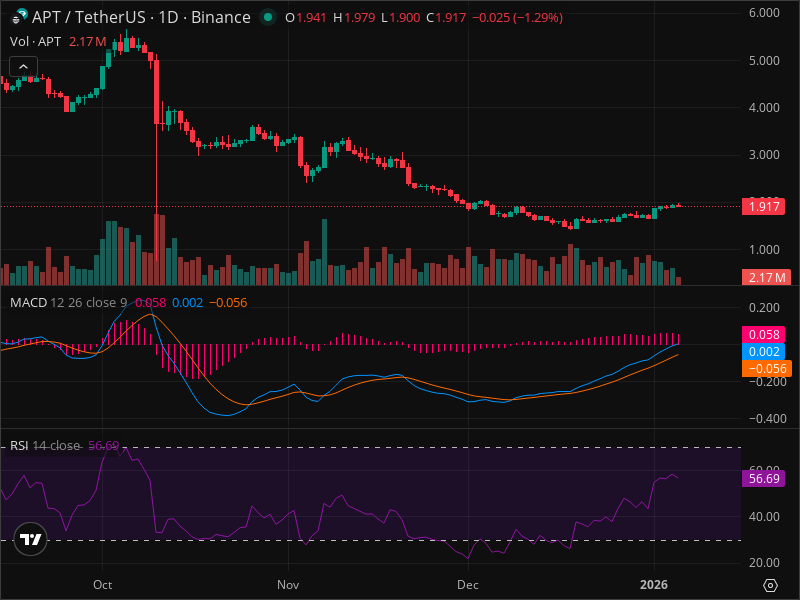Click the 5.000 price scale label
The image size is (800, 600).
(764, 61)
